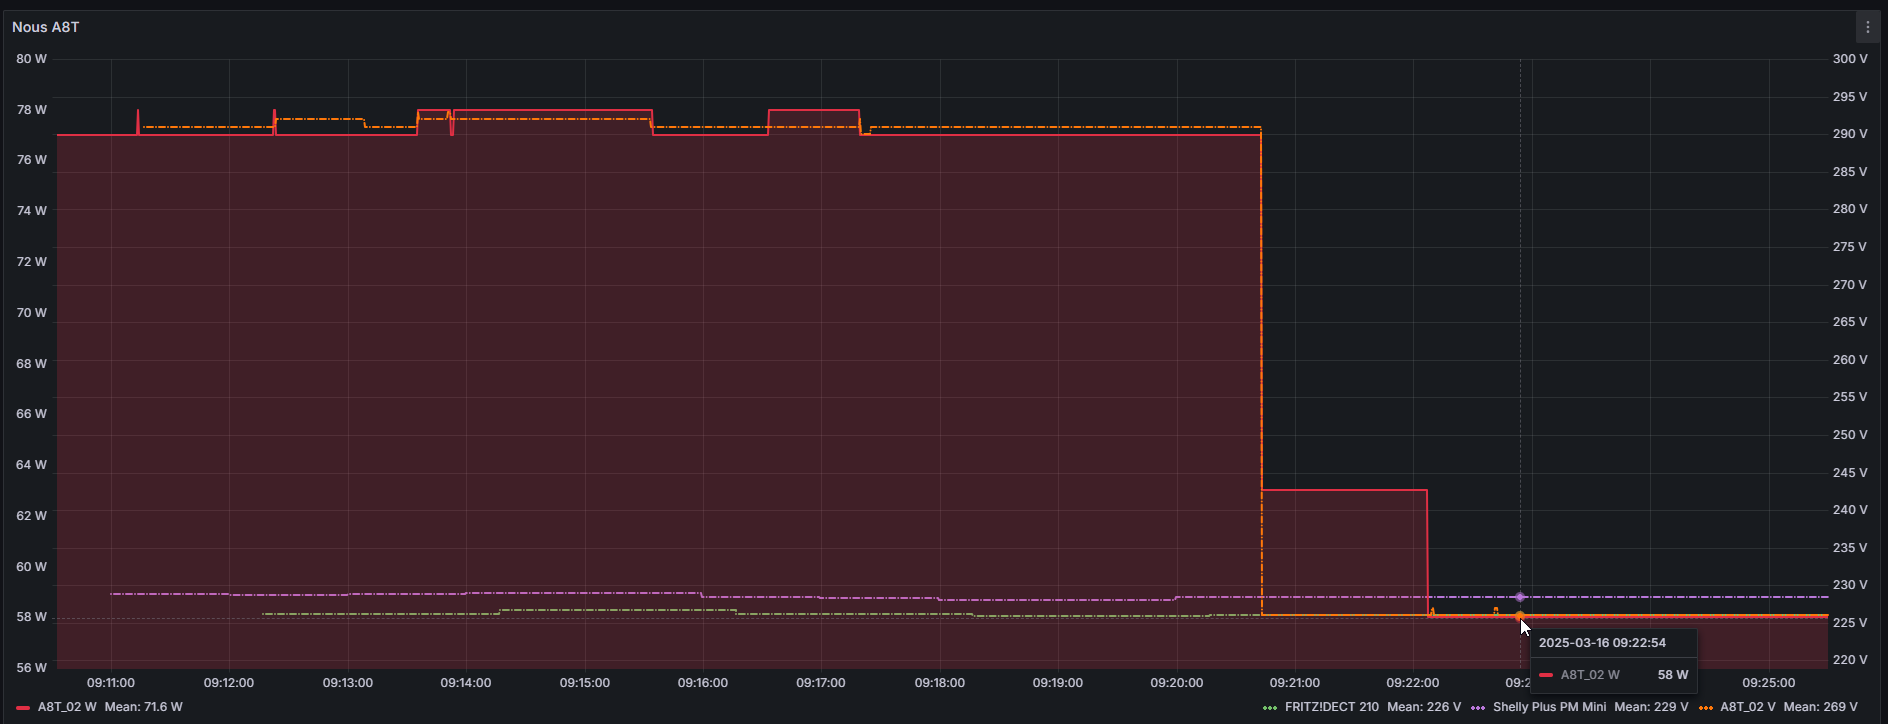Click the highlighted purple hover point on Shelly line
1888x724 pixels.
[x=1520, y=597]
